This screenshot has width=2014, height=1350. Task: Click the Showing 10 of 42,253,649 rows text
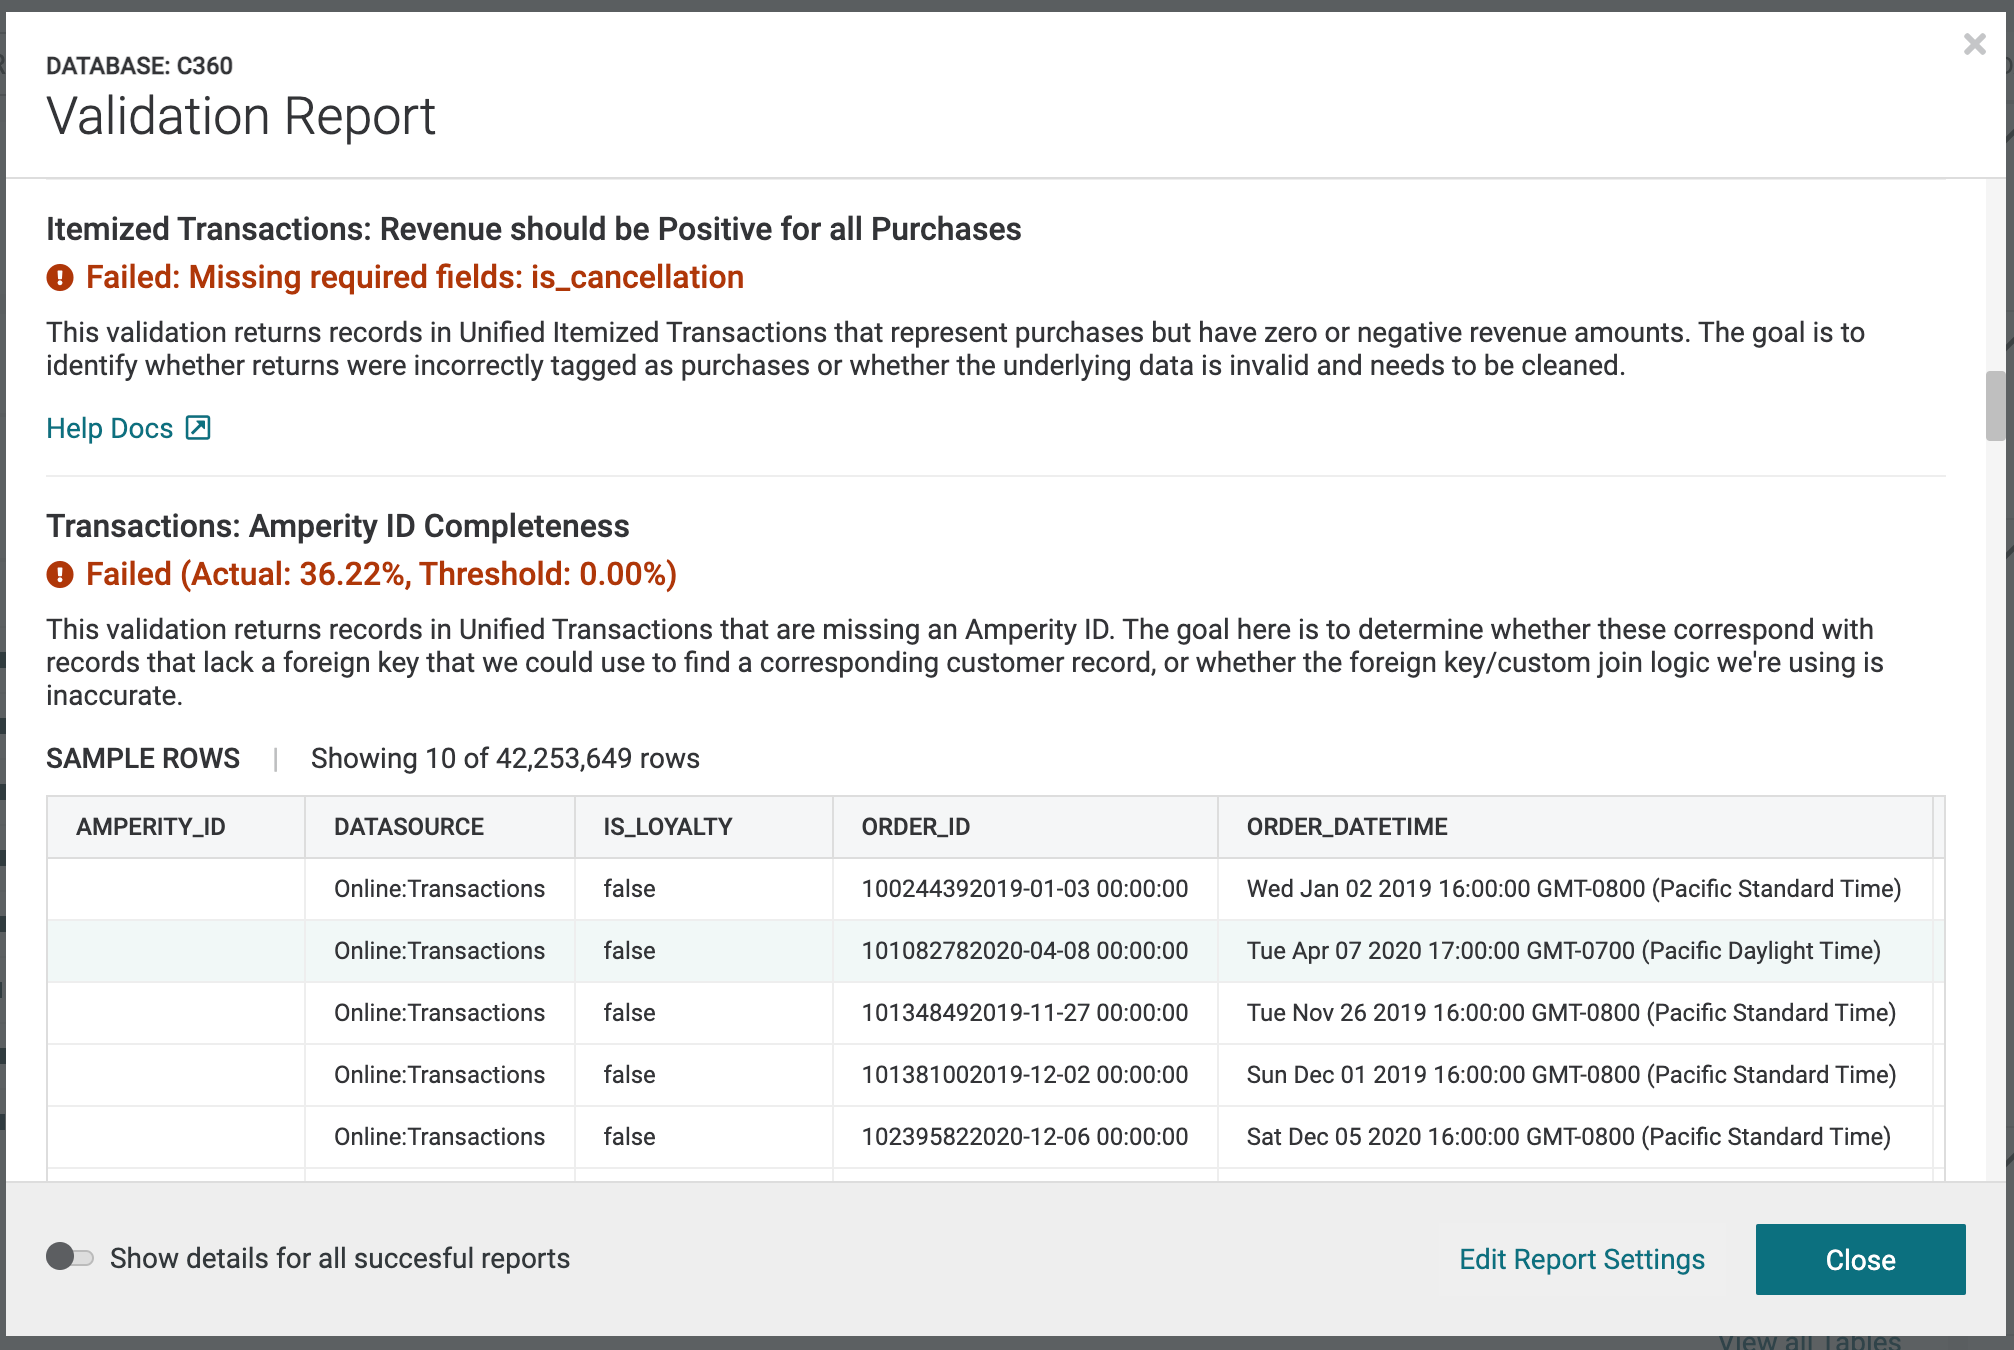tap(505, 758)
